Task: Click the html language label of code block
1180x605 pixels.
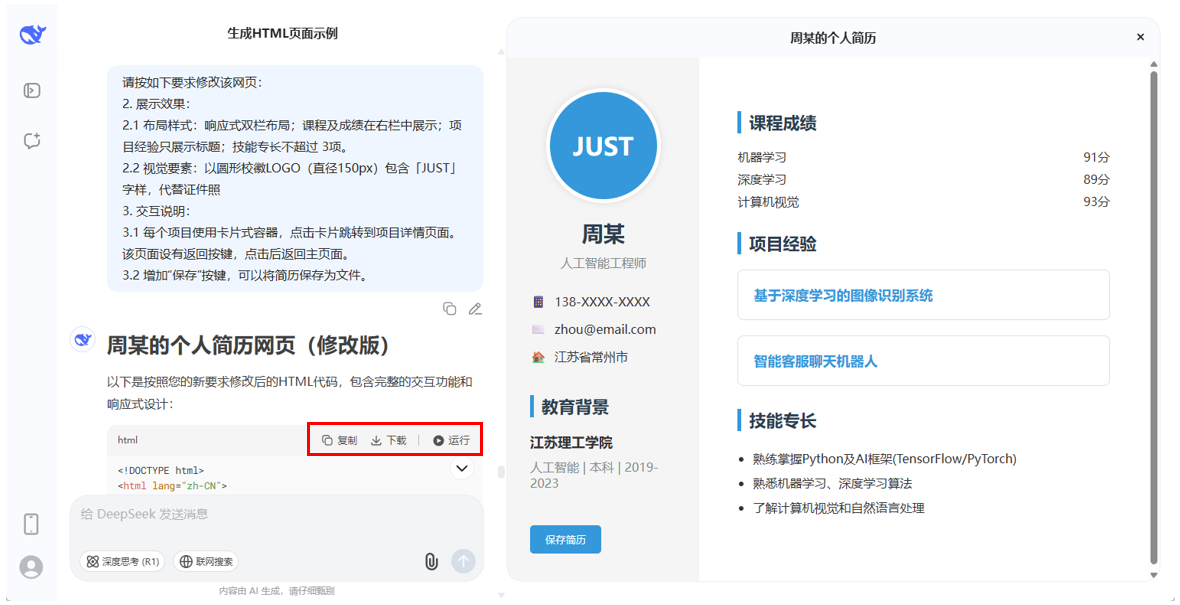Action: 127,440
